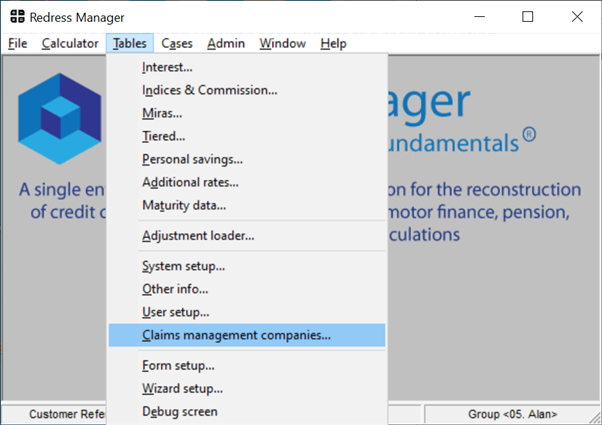Click the Customer Reference status bar field

55,414
